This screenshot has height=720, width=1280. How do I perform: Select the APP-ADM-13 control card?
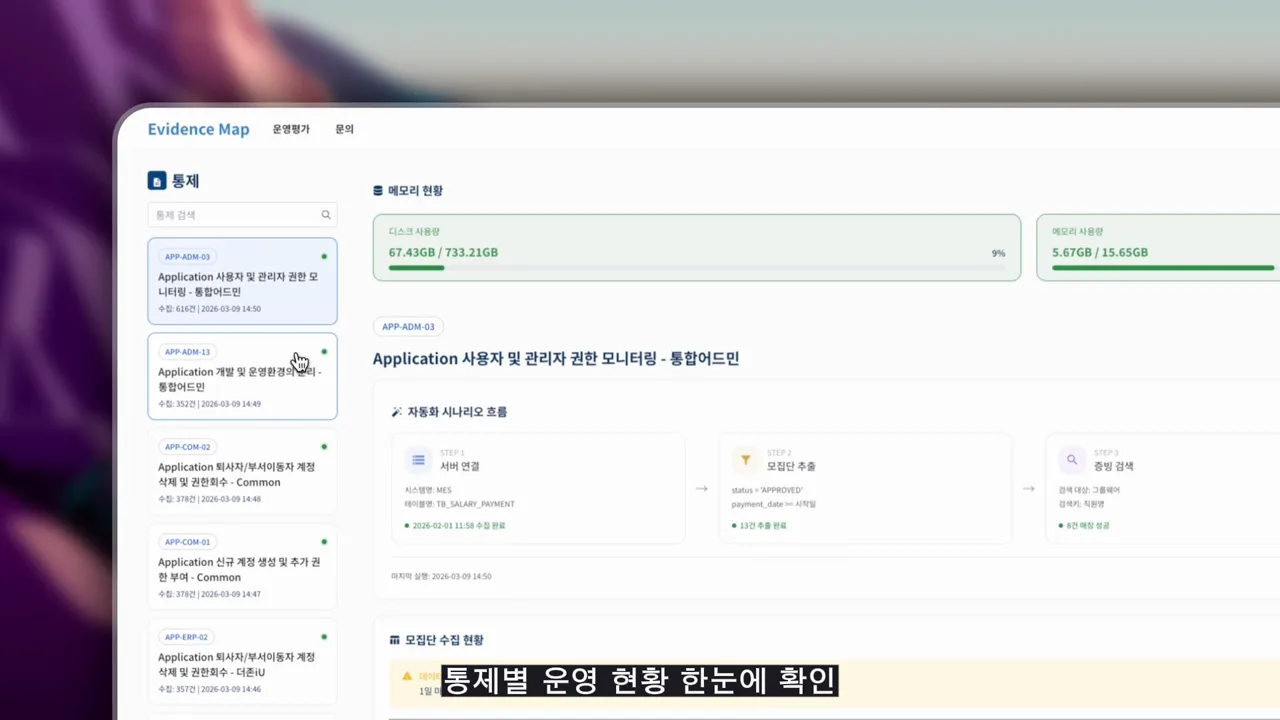point(242,376)
